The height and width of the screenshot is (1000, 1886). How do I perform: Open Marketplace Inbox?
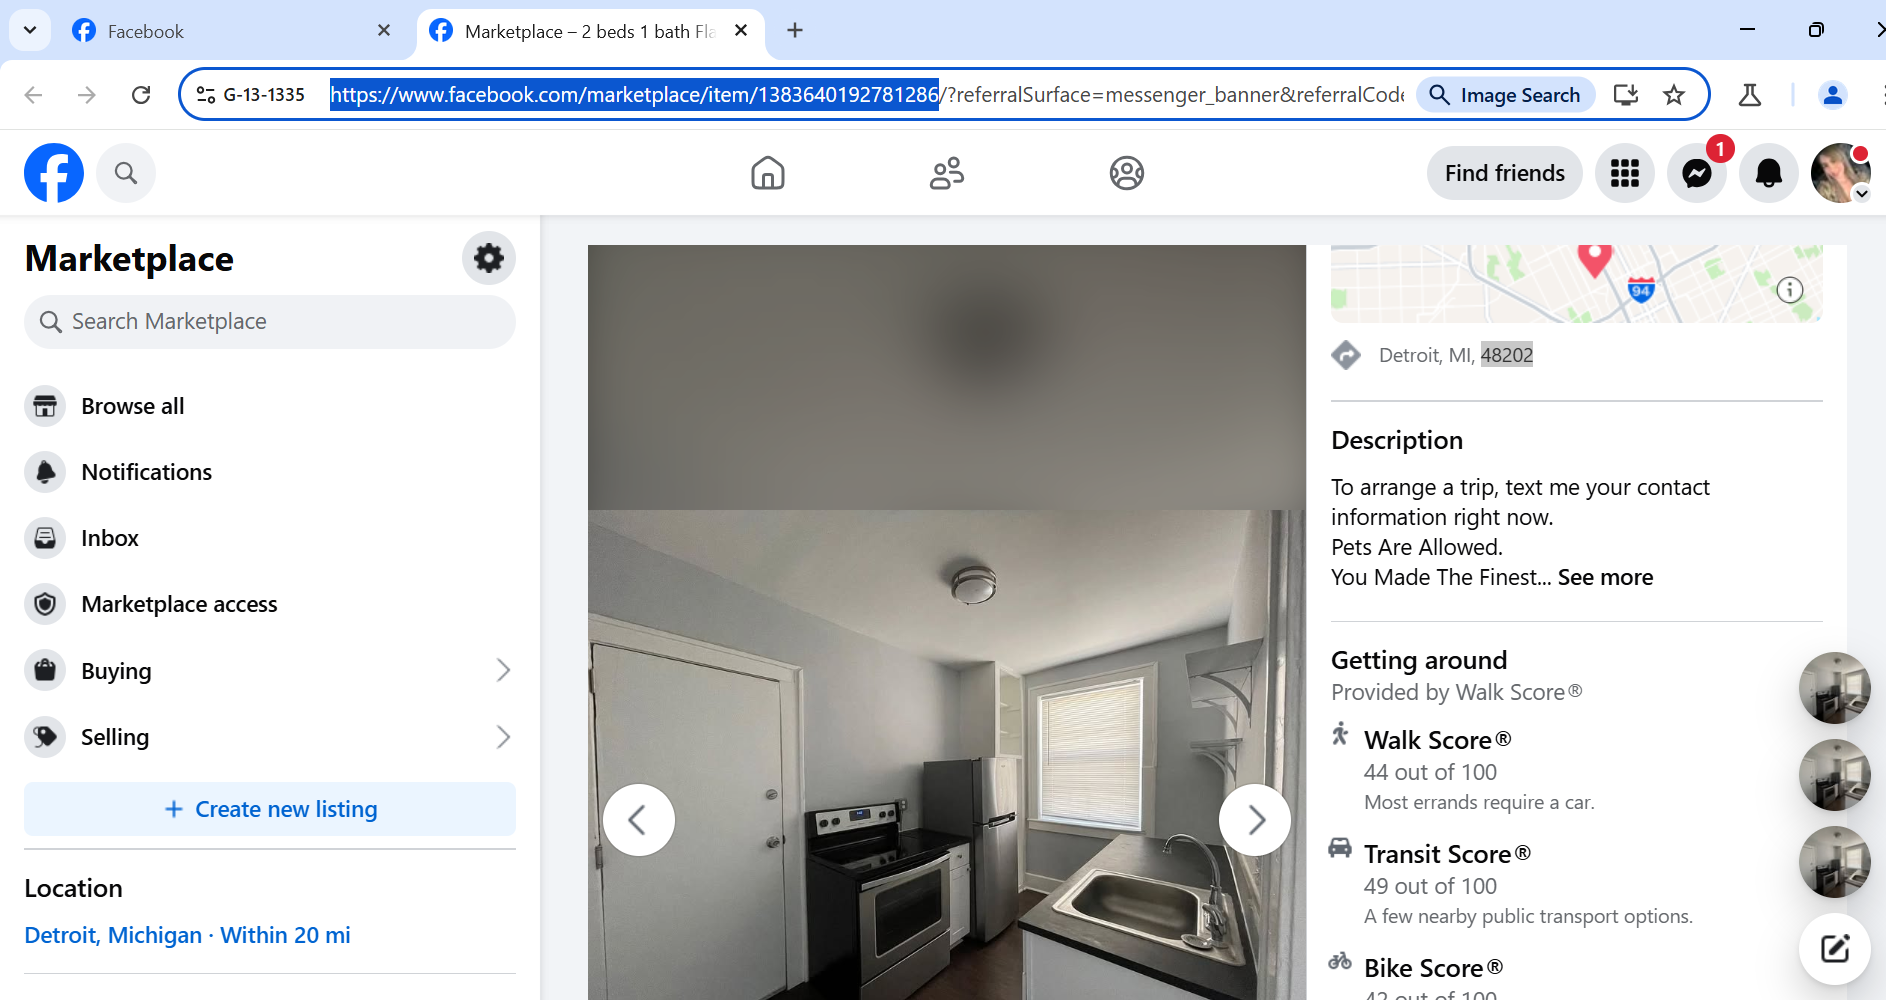pos(270,538)
